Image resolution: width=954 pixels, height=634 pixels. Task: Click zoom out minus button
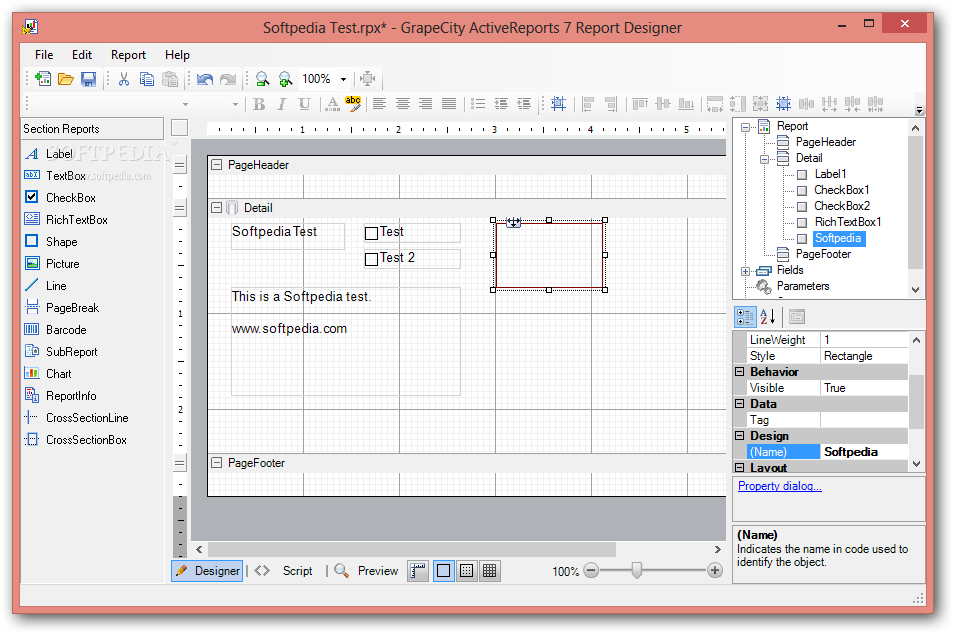(x=591, y=571)
